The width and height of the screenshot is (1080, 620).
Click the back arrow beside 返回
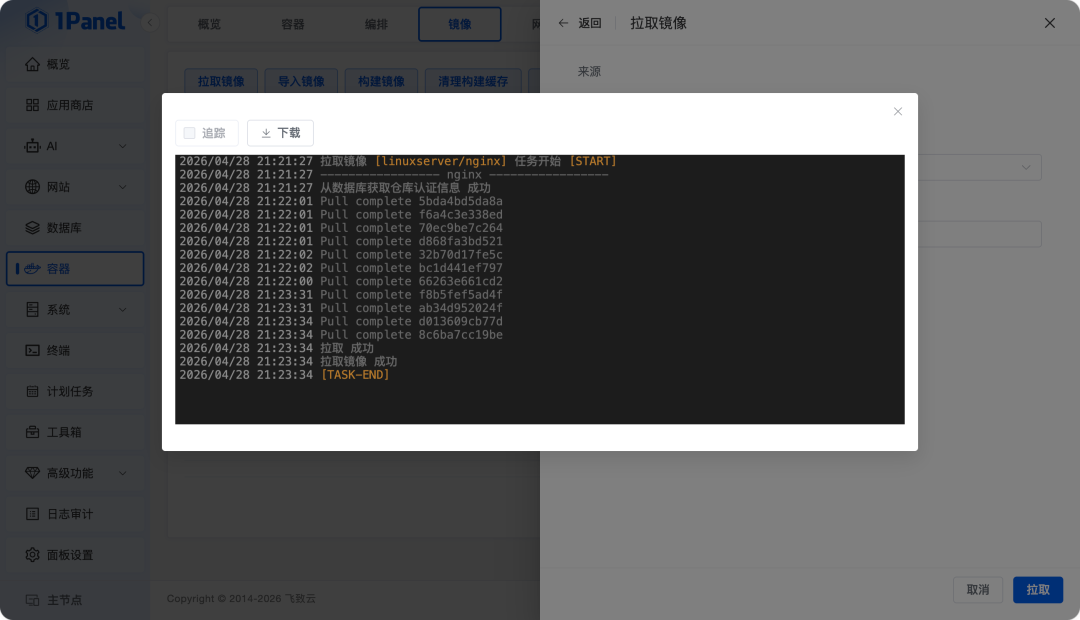pos(563,23)
